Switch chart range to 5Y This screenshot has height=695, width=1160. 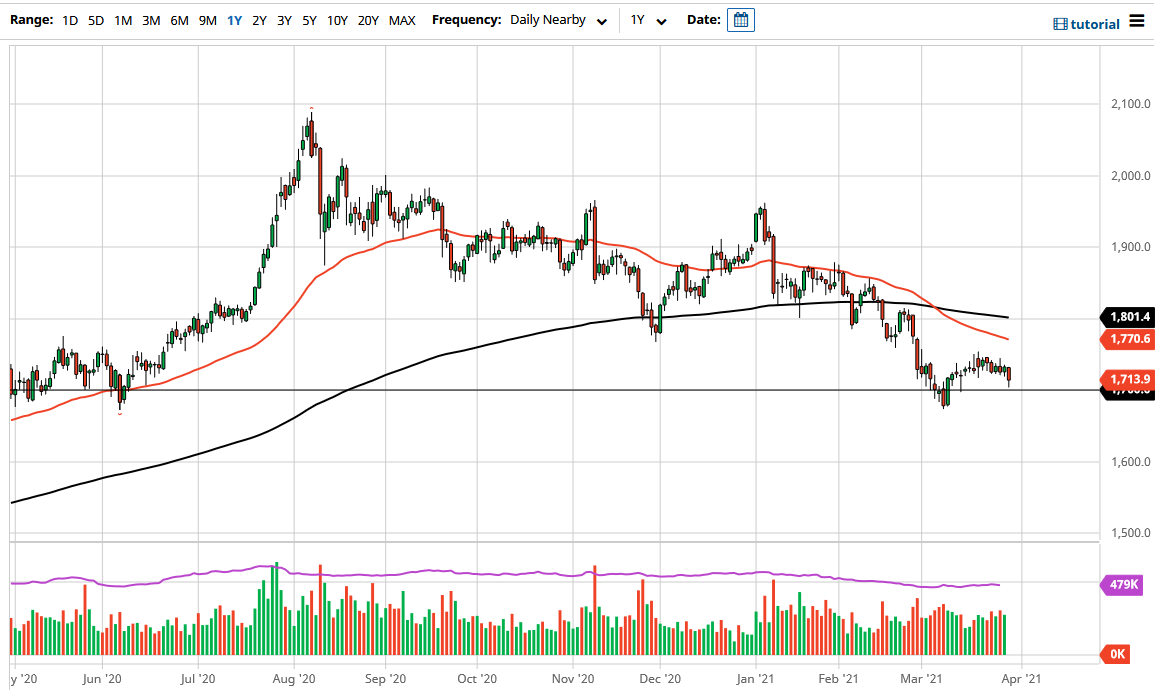tap(309, 21)
